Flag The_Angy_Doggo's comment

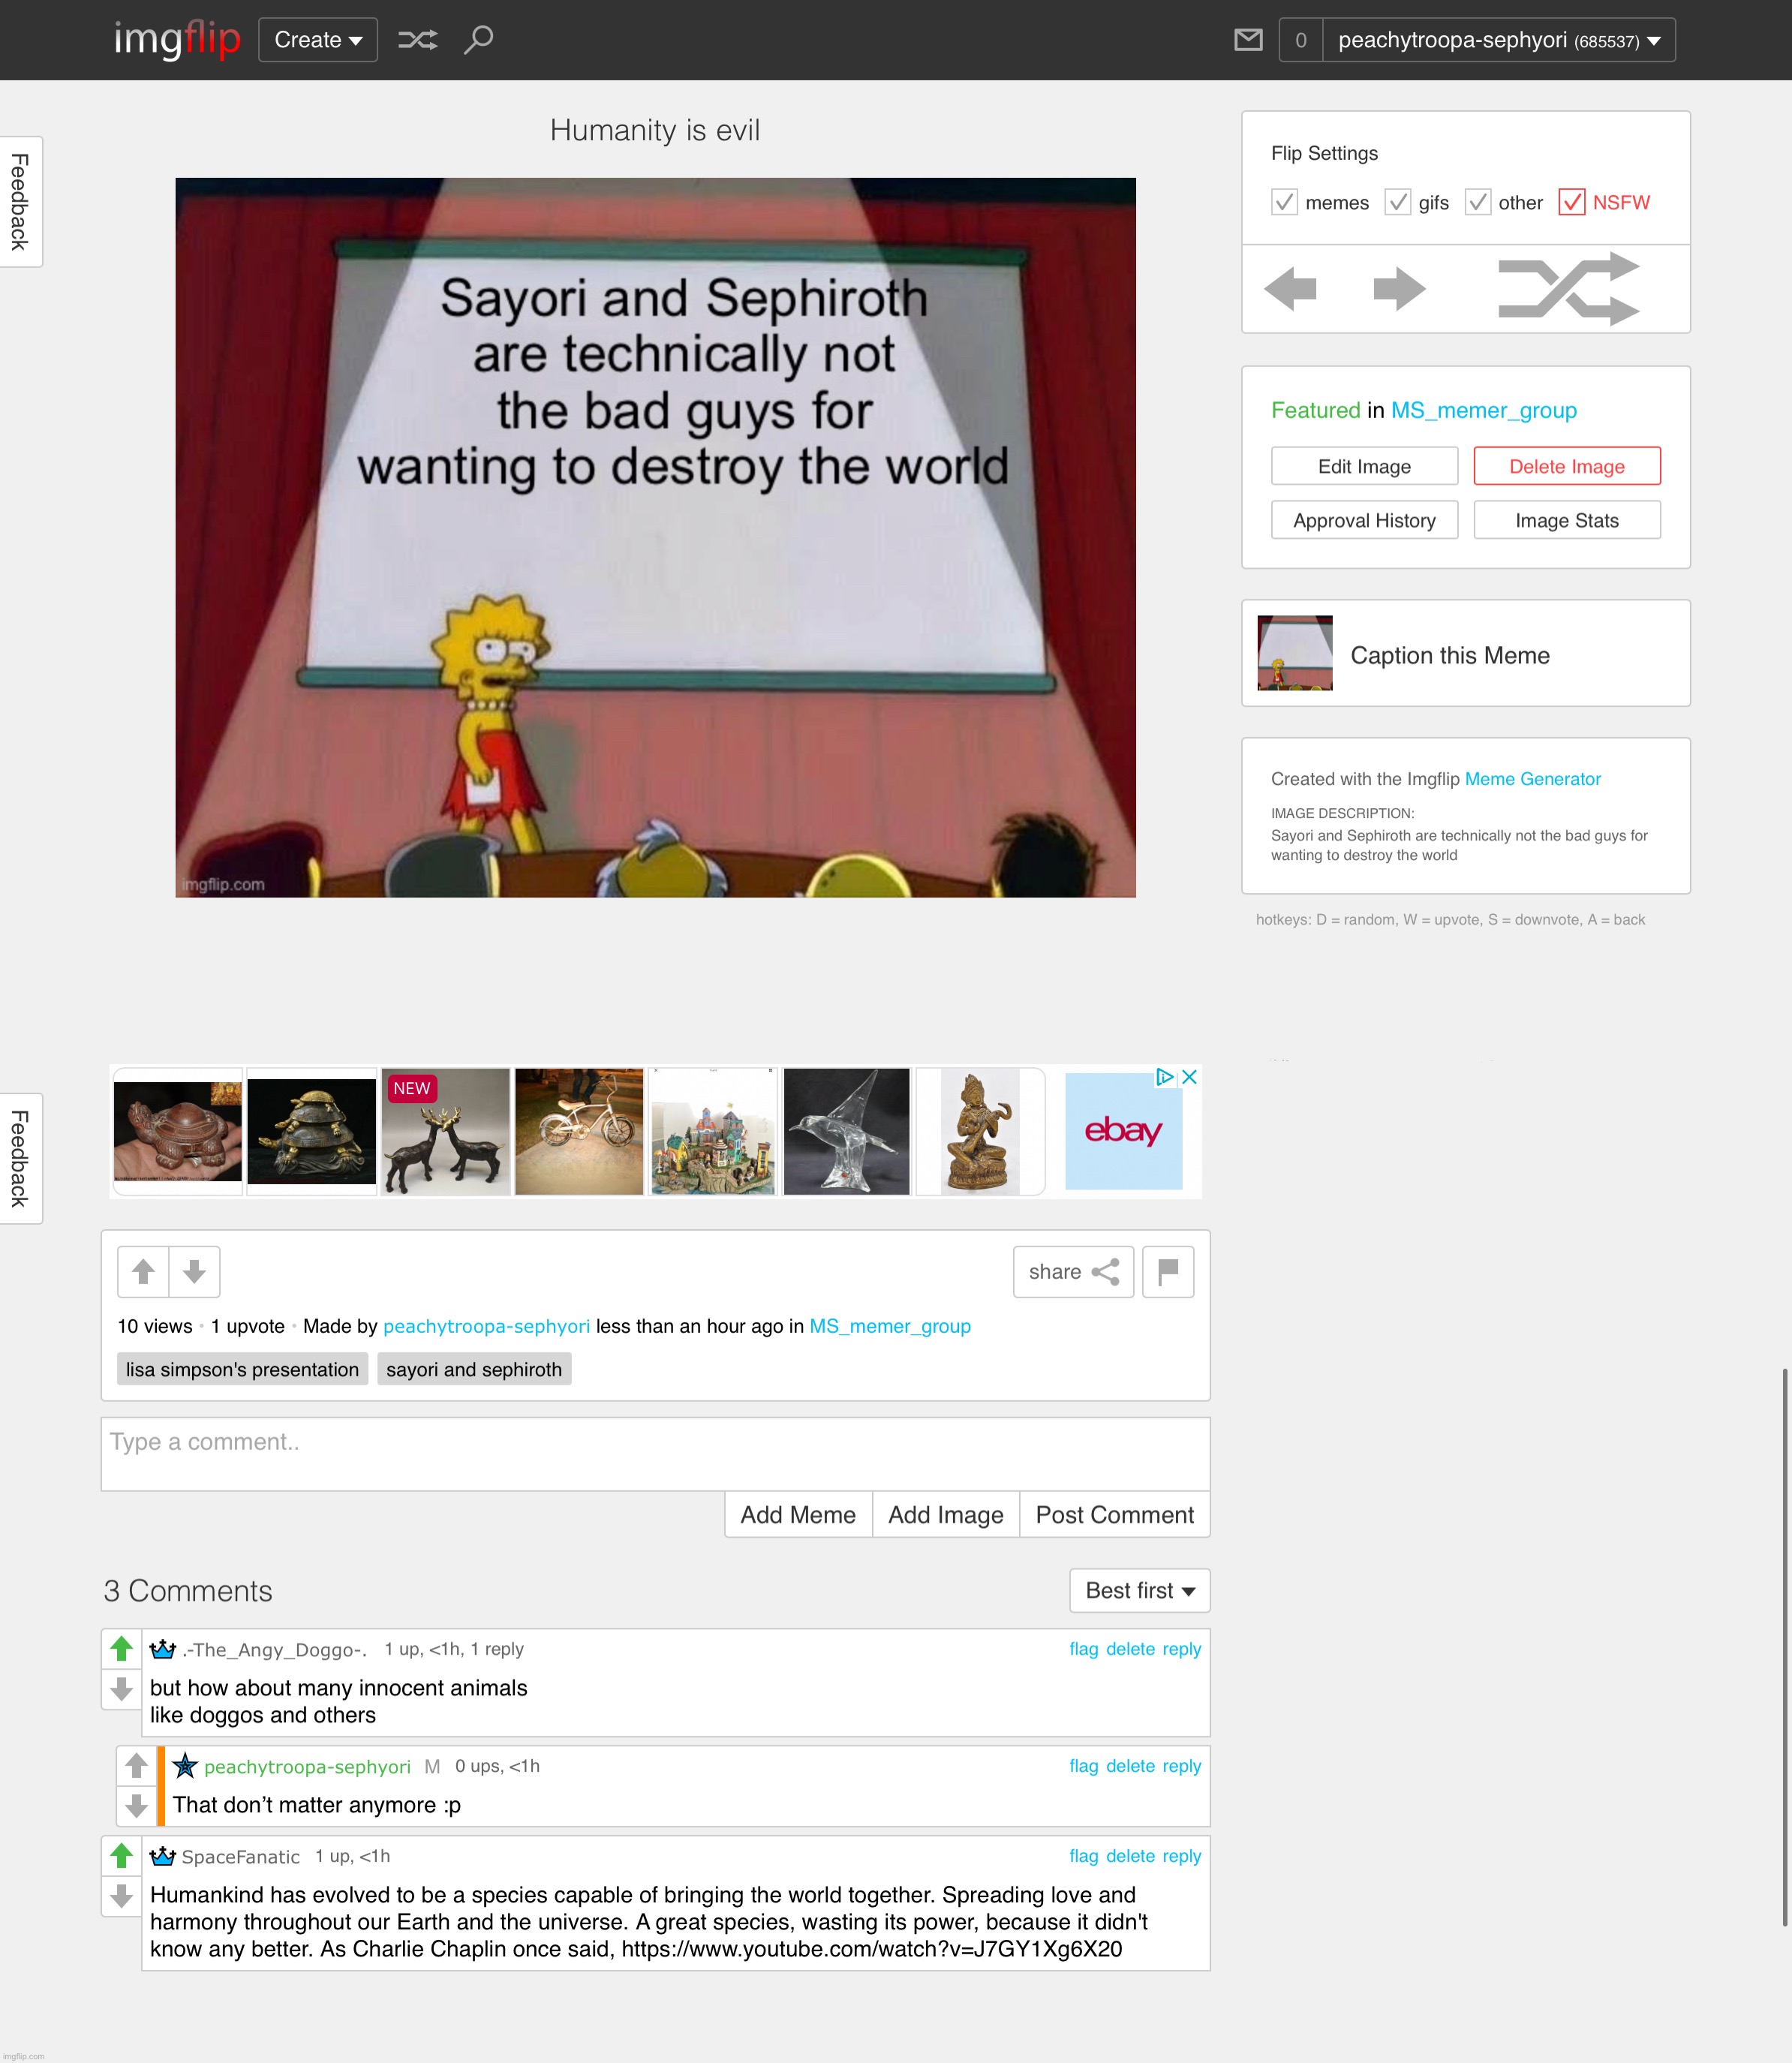1084,1649
